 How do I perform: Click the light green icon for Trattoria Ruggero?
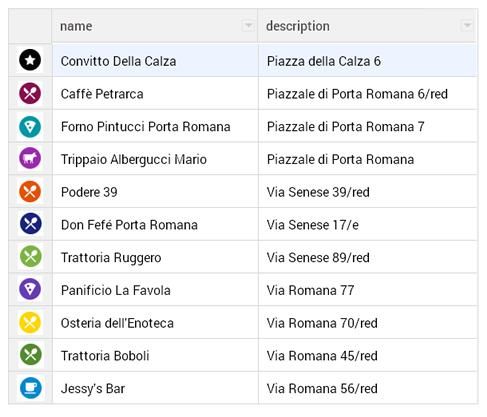[30, 256]
